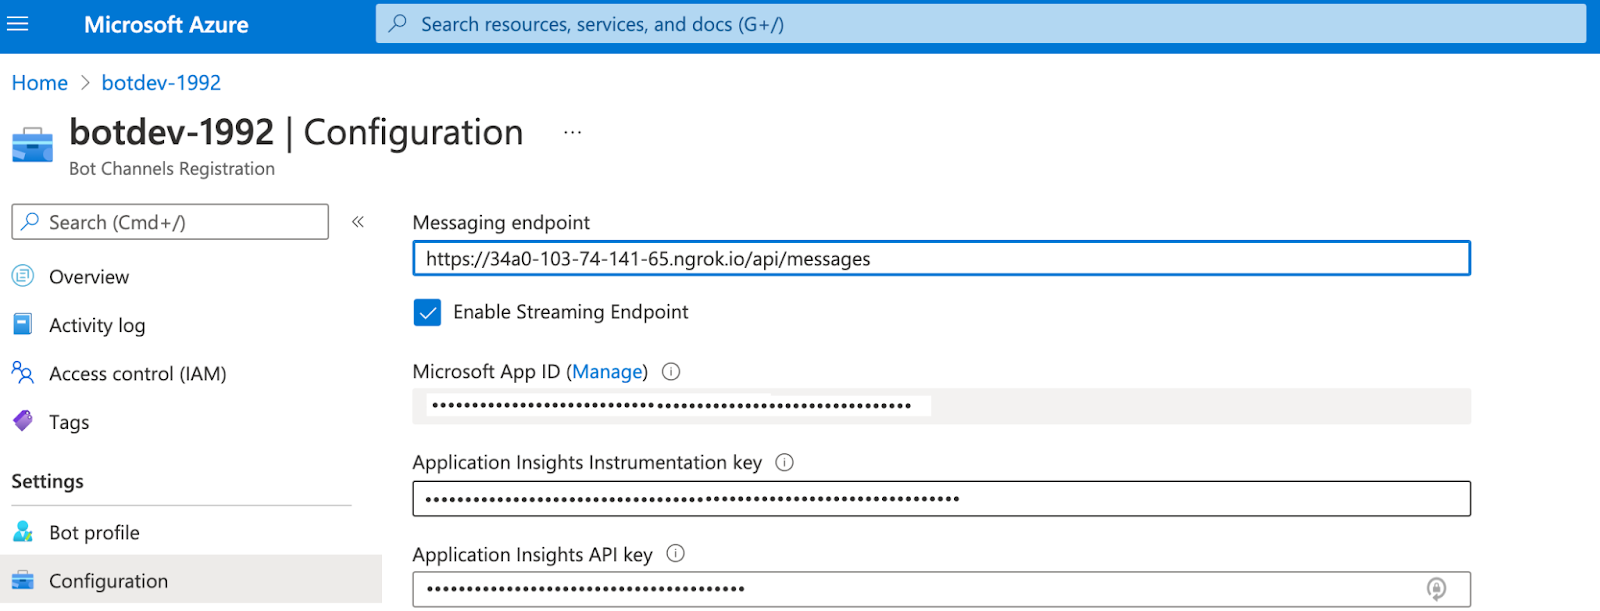Focus Application Insights API key field

tap(941, 589)
